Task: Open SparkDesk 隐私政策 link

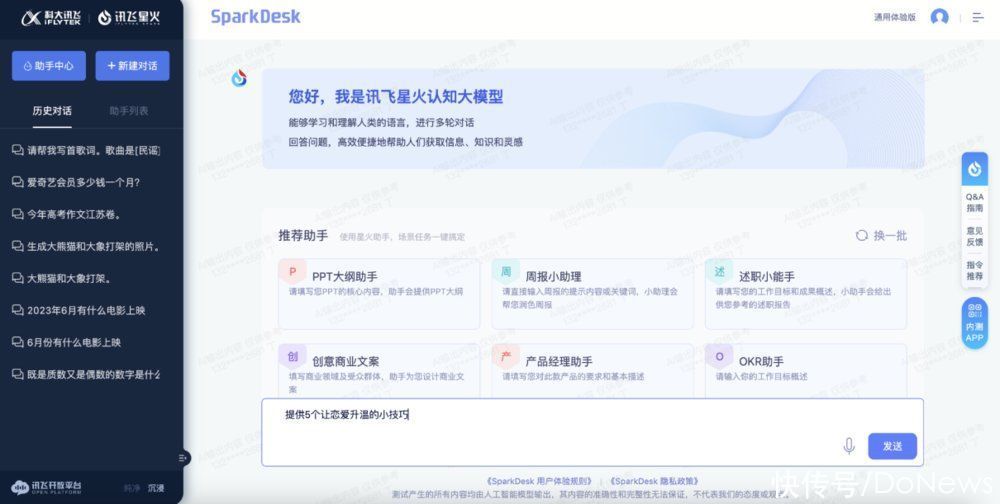Action: 653,481
